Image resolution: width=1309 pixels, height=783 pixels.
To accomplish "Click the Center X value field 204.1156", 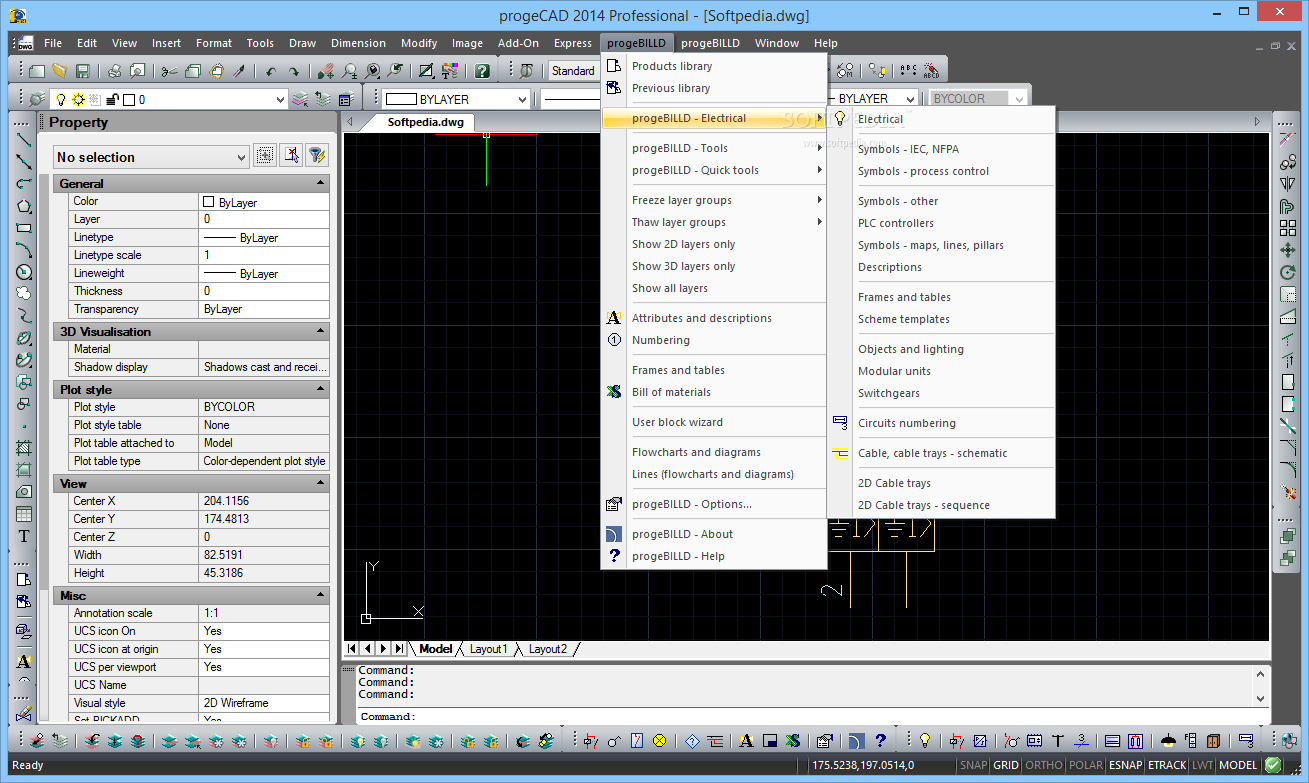I will pyautogui.click(x=264, y=501).
